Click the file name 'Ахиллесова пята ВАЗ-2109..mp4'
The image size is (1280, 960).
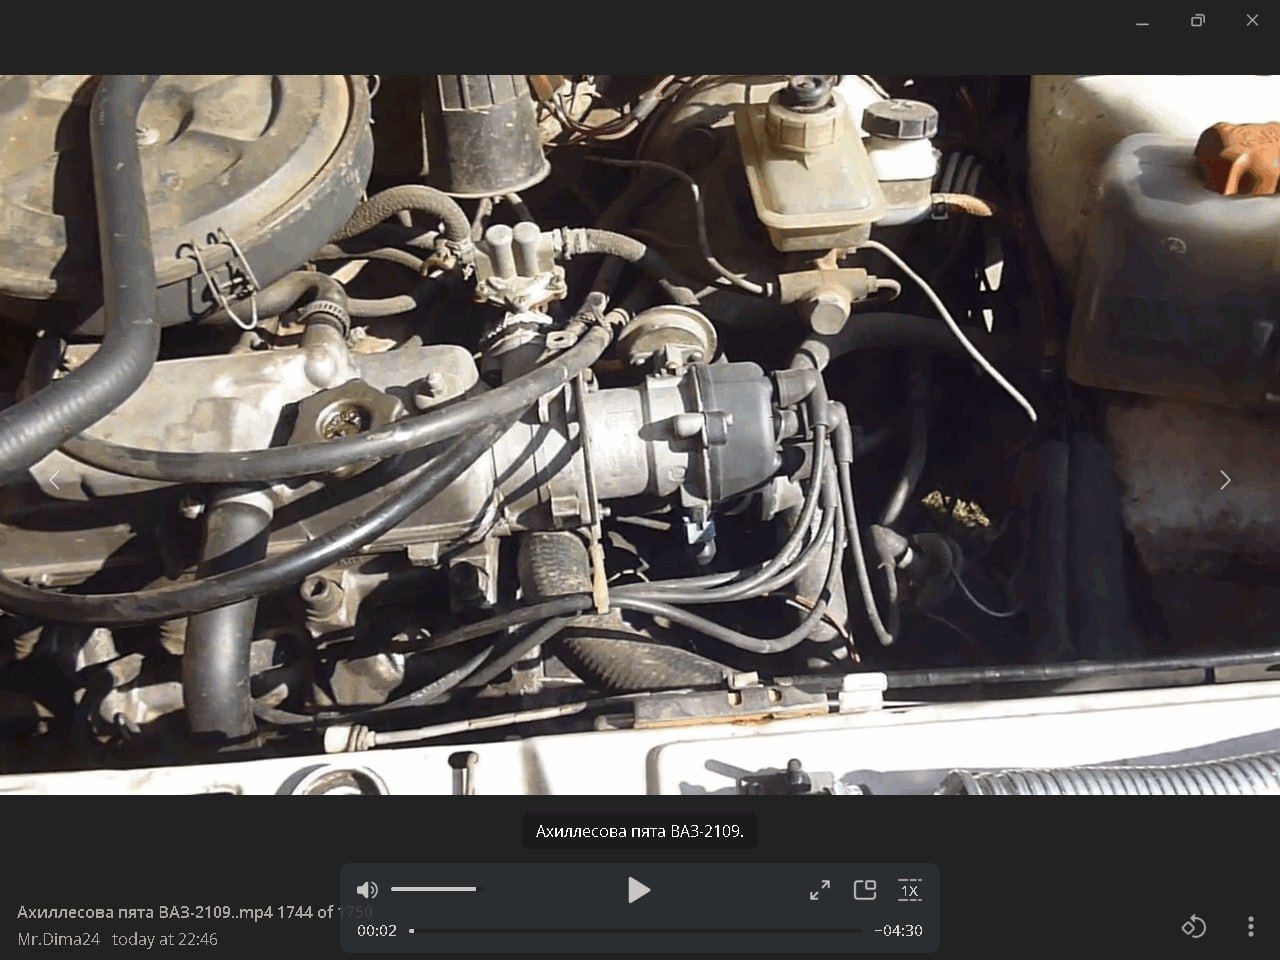tap(145, 912)
